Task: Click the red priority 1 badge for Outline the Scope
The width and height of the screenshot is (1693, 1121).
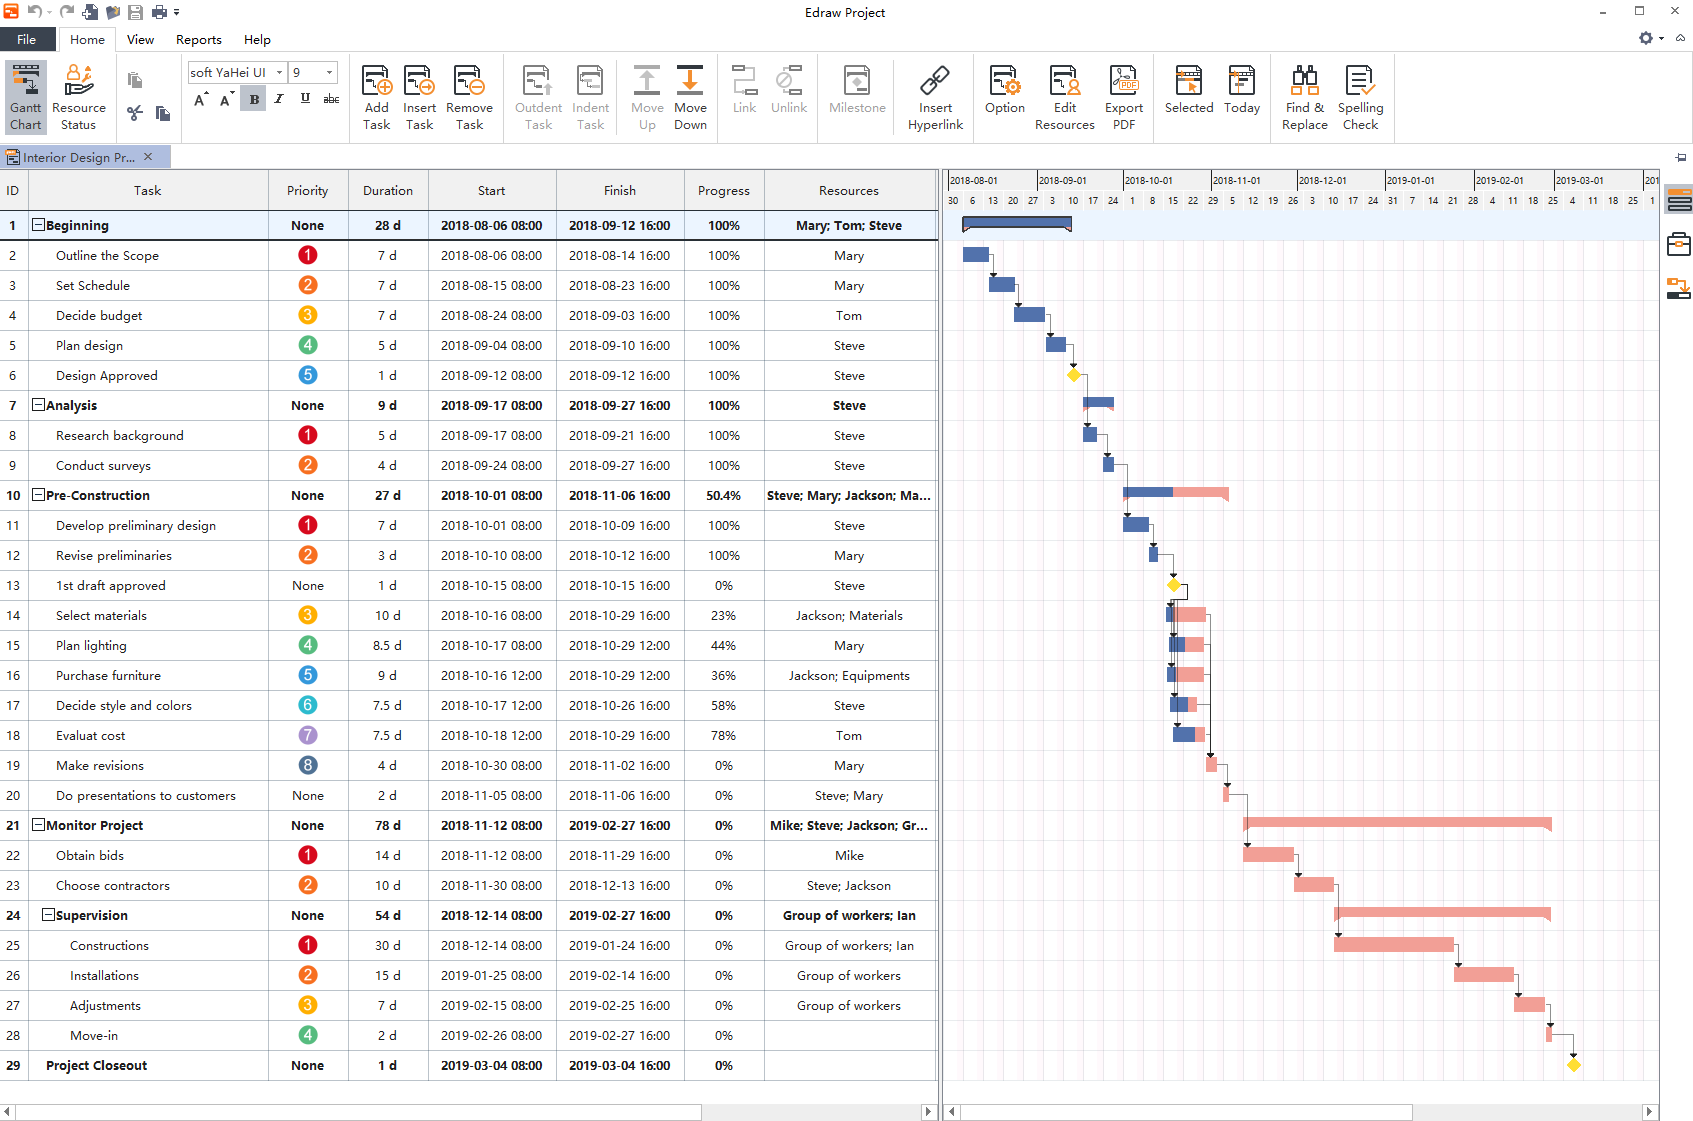Action: pos(307,255)
